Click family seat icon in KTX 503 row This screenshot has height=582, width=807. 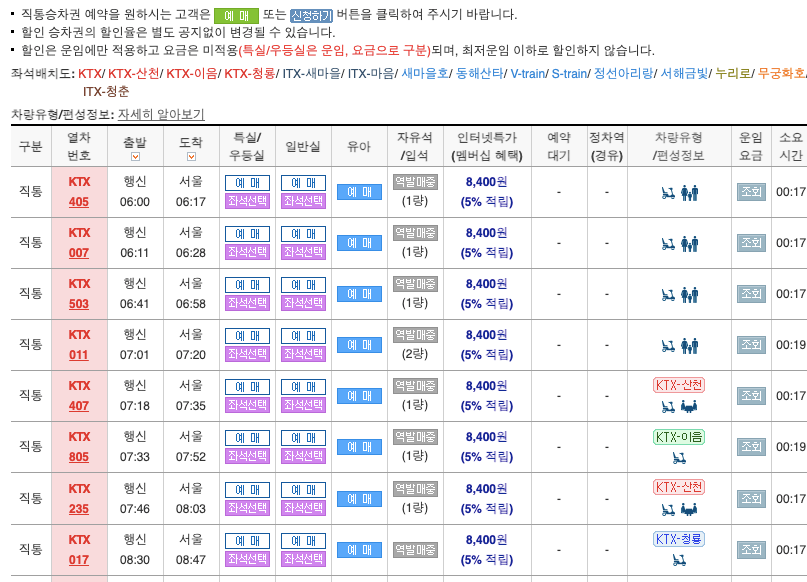click(x=689, y=295)
